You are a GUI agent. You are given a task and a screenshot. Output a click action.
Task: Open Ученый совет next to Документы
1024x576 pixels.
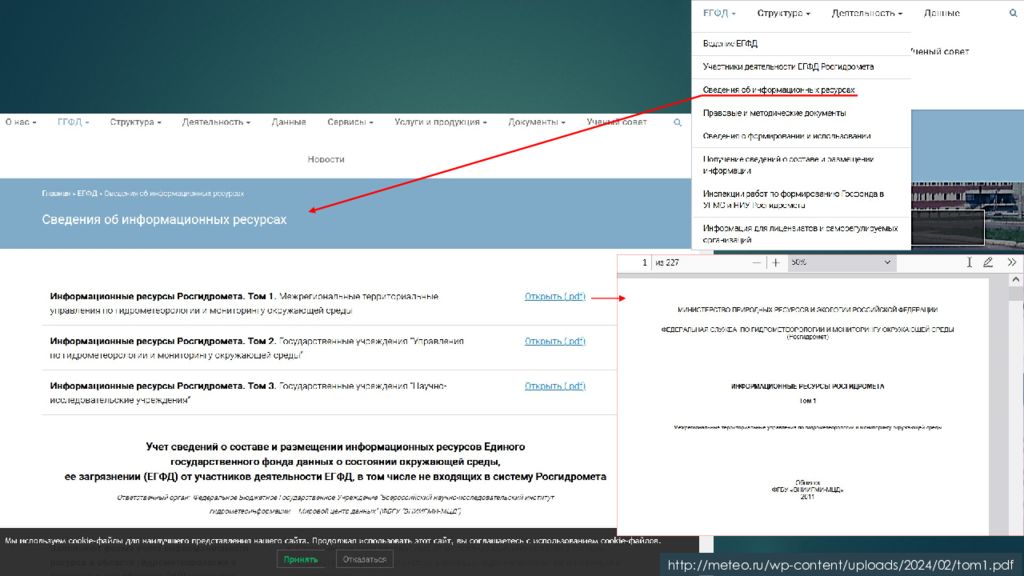click(x=616, y=122)
